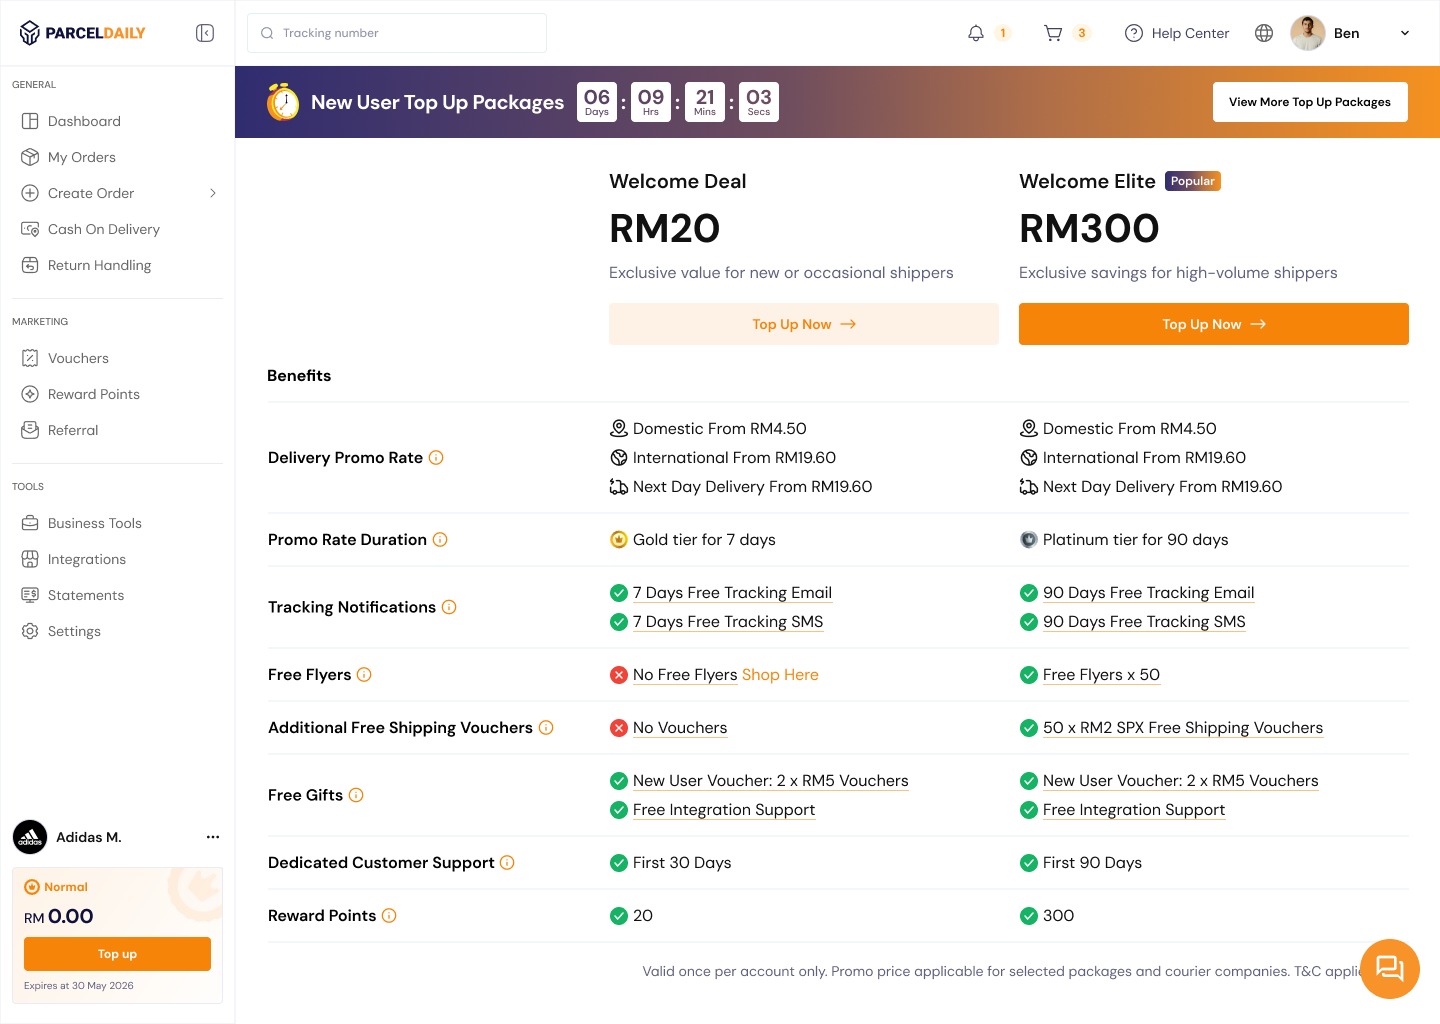Top up the Welcome Deal RM20 package
Screen dimensions: 1440x1024
[x=803, y=324]
